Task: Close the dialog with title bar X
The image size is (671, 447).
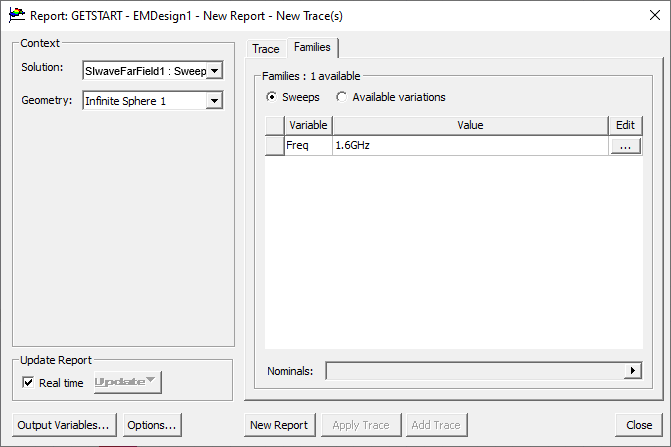Action: pos(655,15)
